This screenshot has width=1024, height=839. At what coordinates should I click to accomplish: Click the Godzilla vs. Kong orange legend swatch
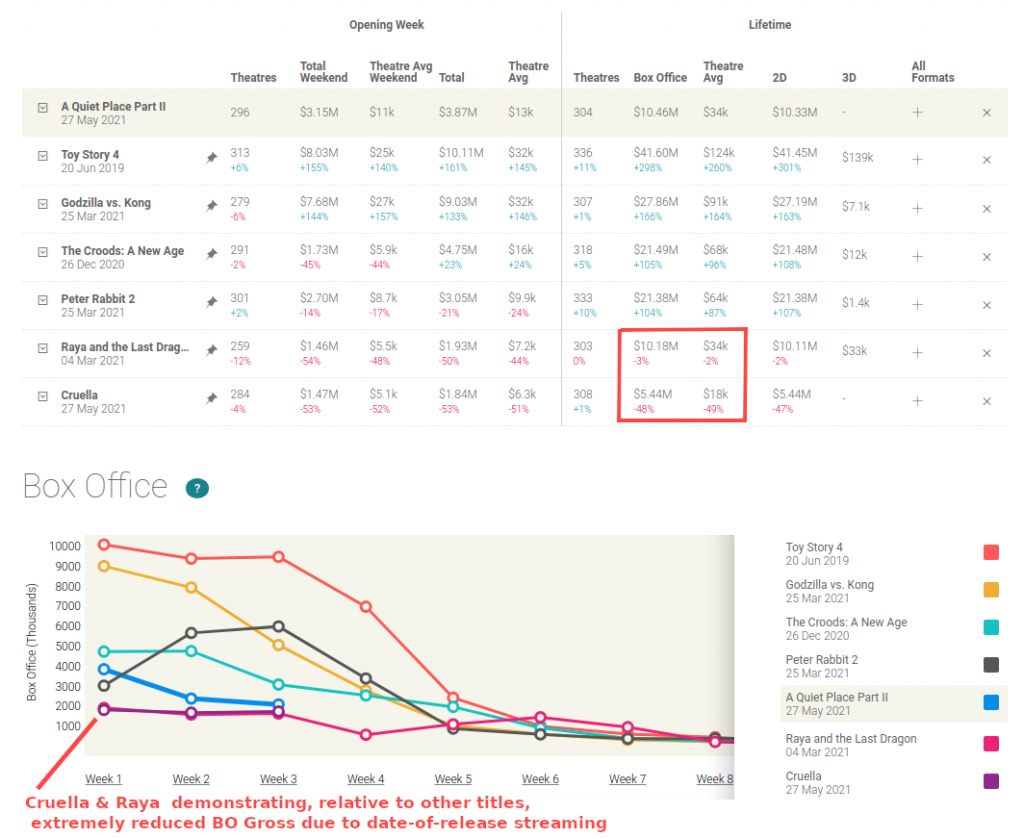pos(991,590)
